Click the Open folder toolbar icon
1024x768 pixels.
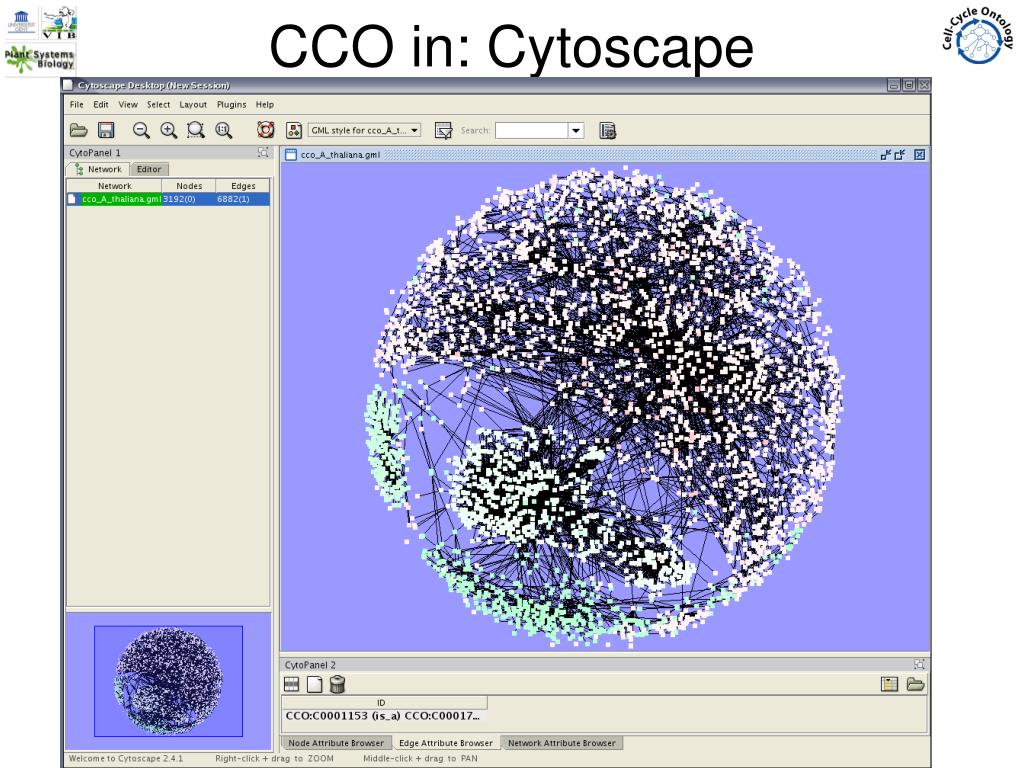(78, 130)
